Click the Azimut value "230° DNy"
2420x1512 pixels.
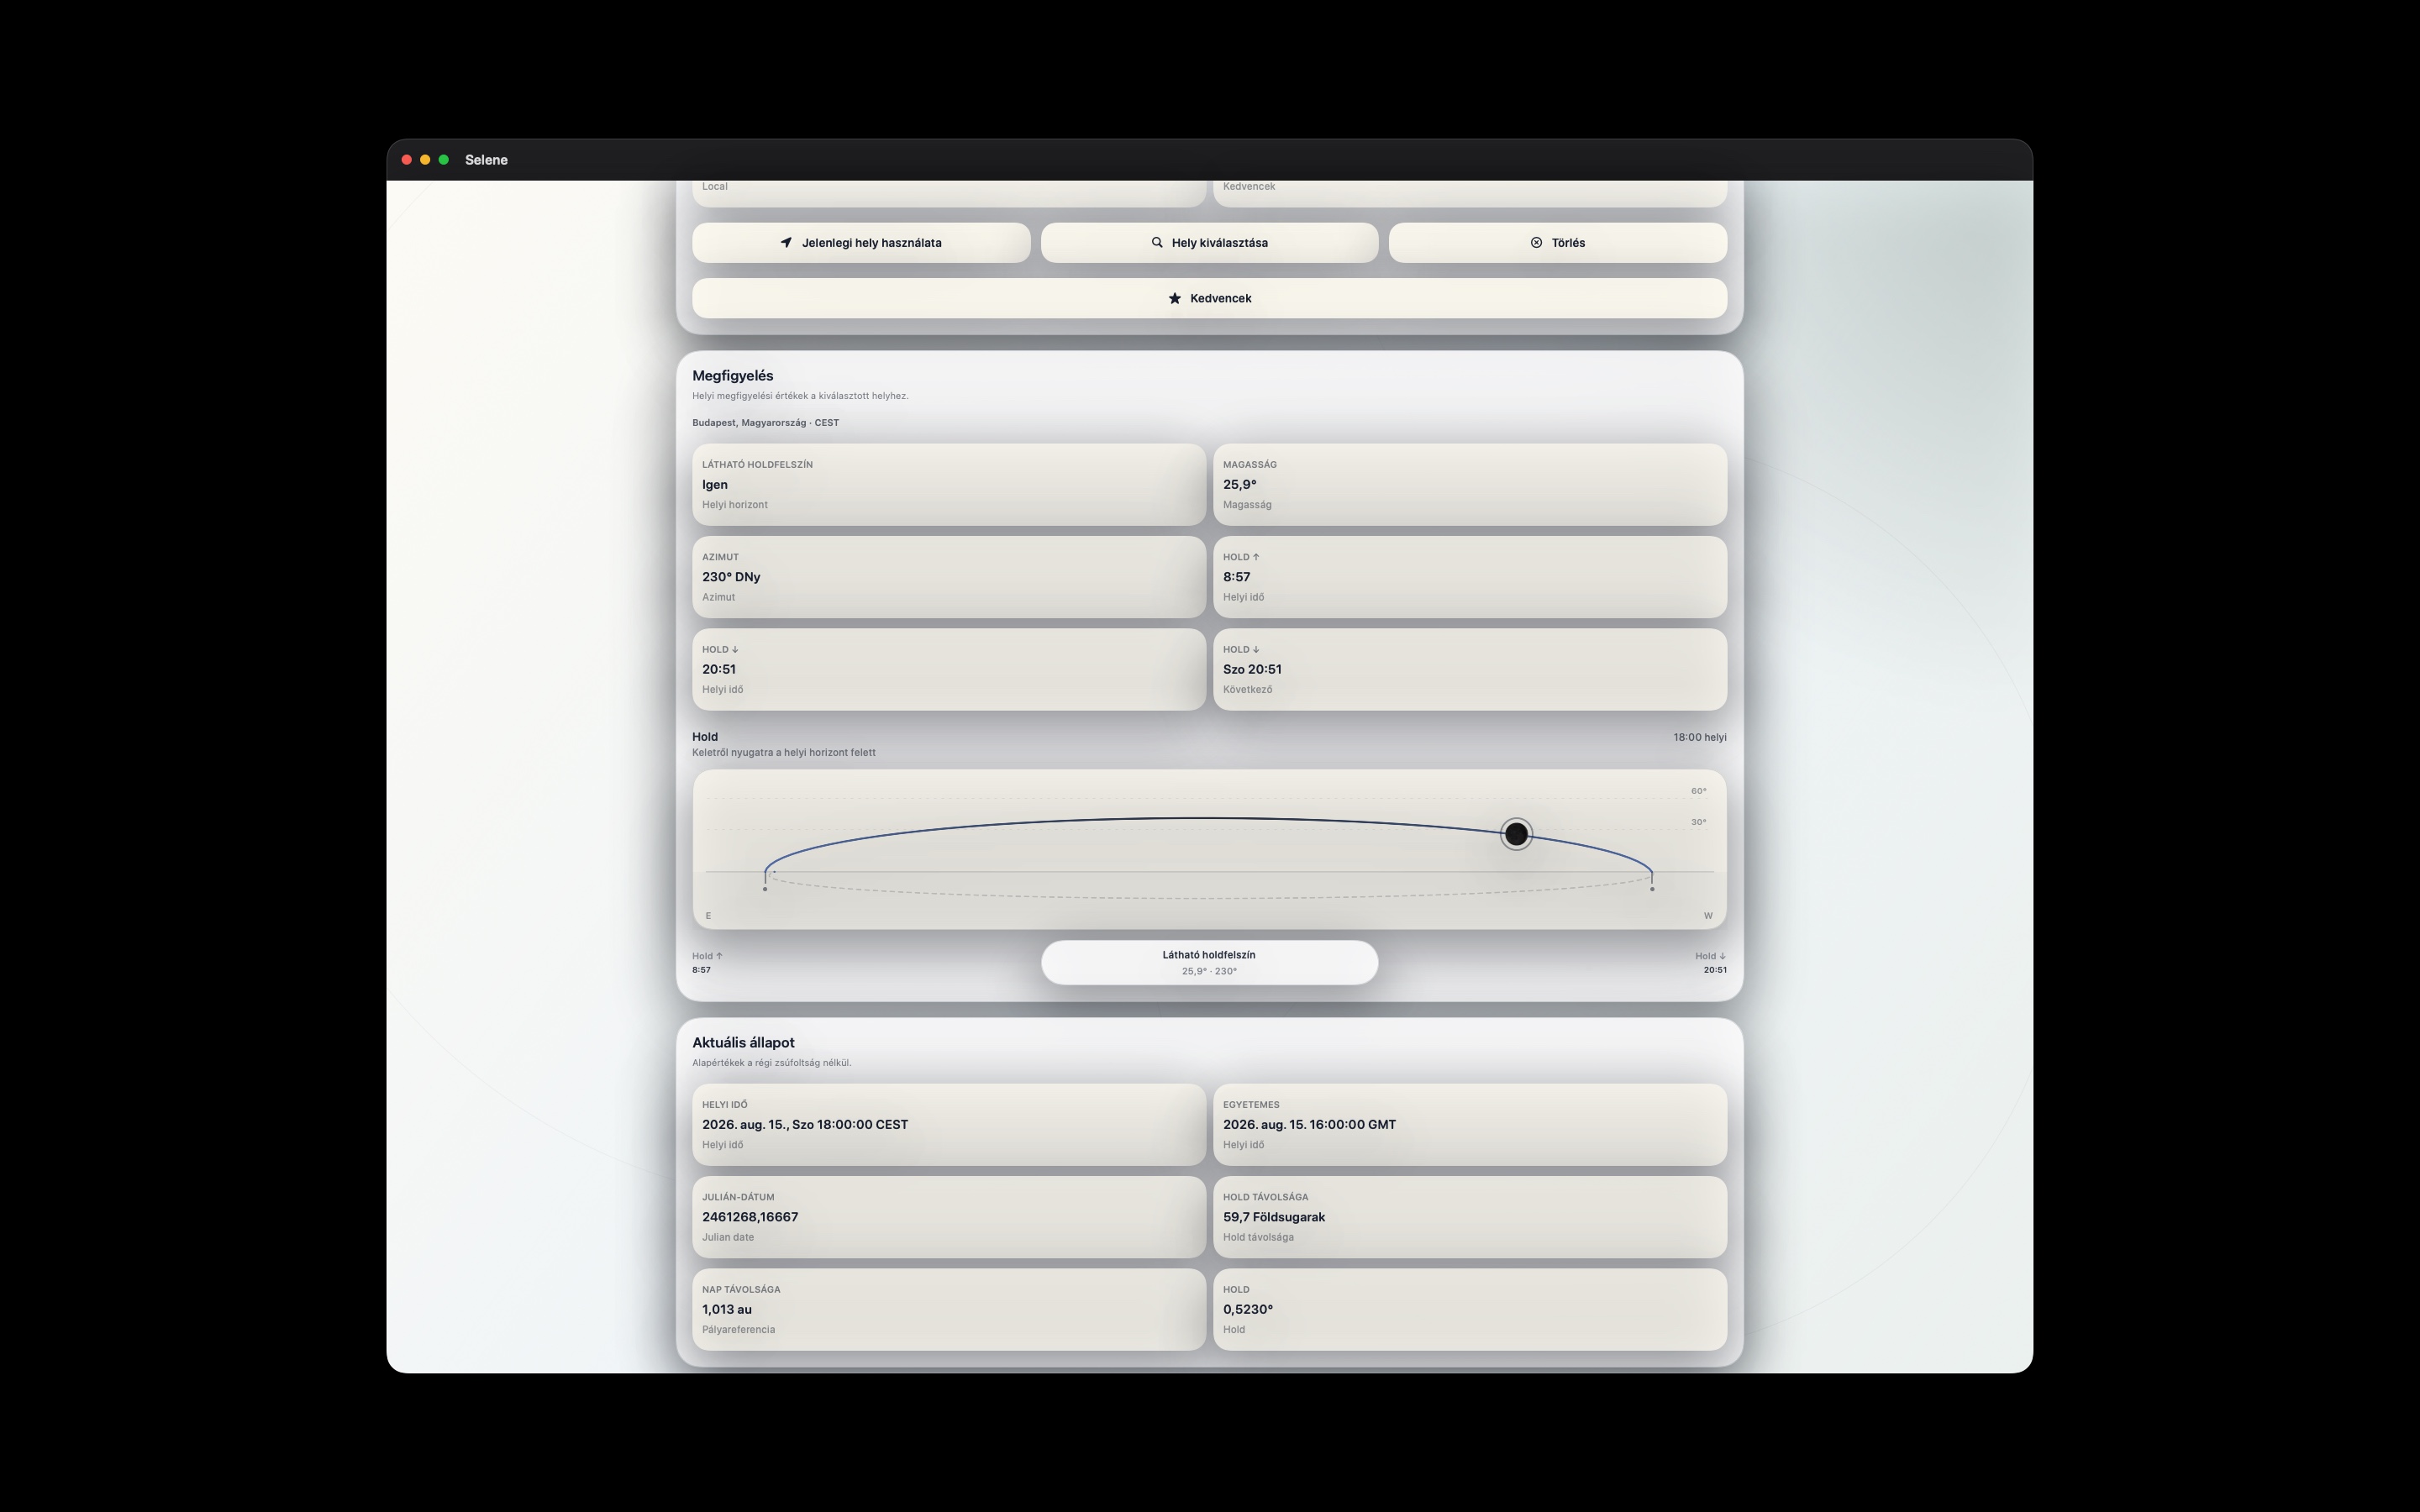(x=731, y=577)
